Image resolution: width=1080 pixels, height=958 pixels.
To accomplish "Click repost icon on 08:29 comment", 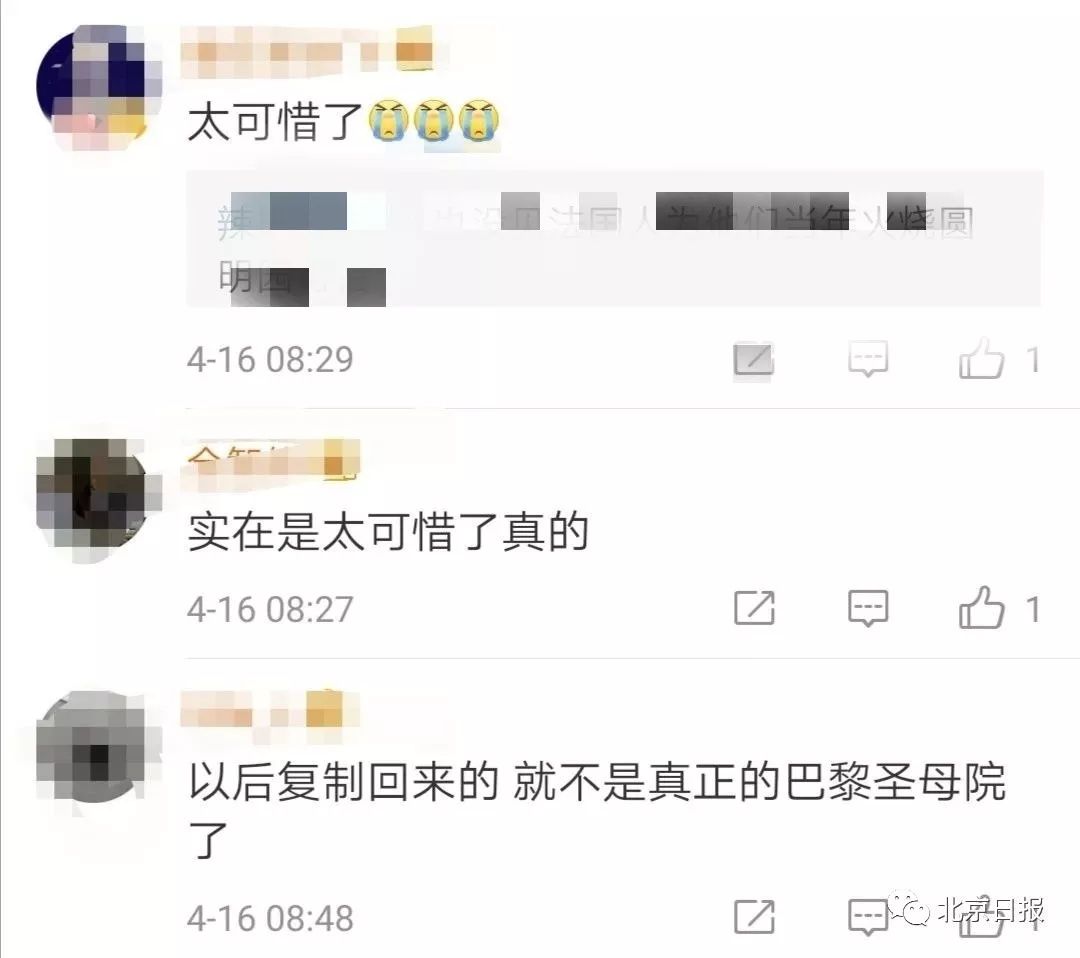I will pyautogui.click(x=754, y=359).
